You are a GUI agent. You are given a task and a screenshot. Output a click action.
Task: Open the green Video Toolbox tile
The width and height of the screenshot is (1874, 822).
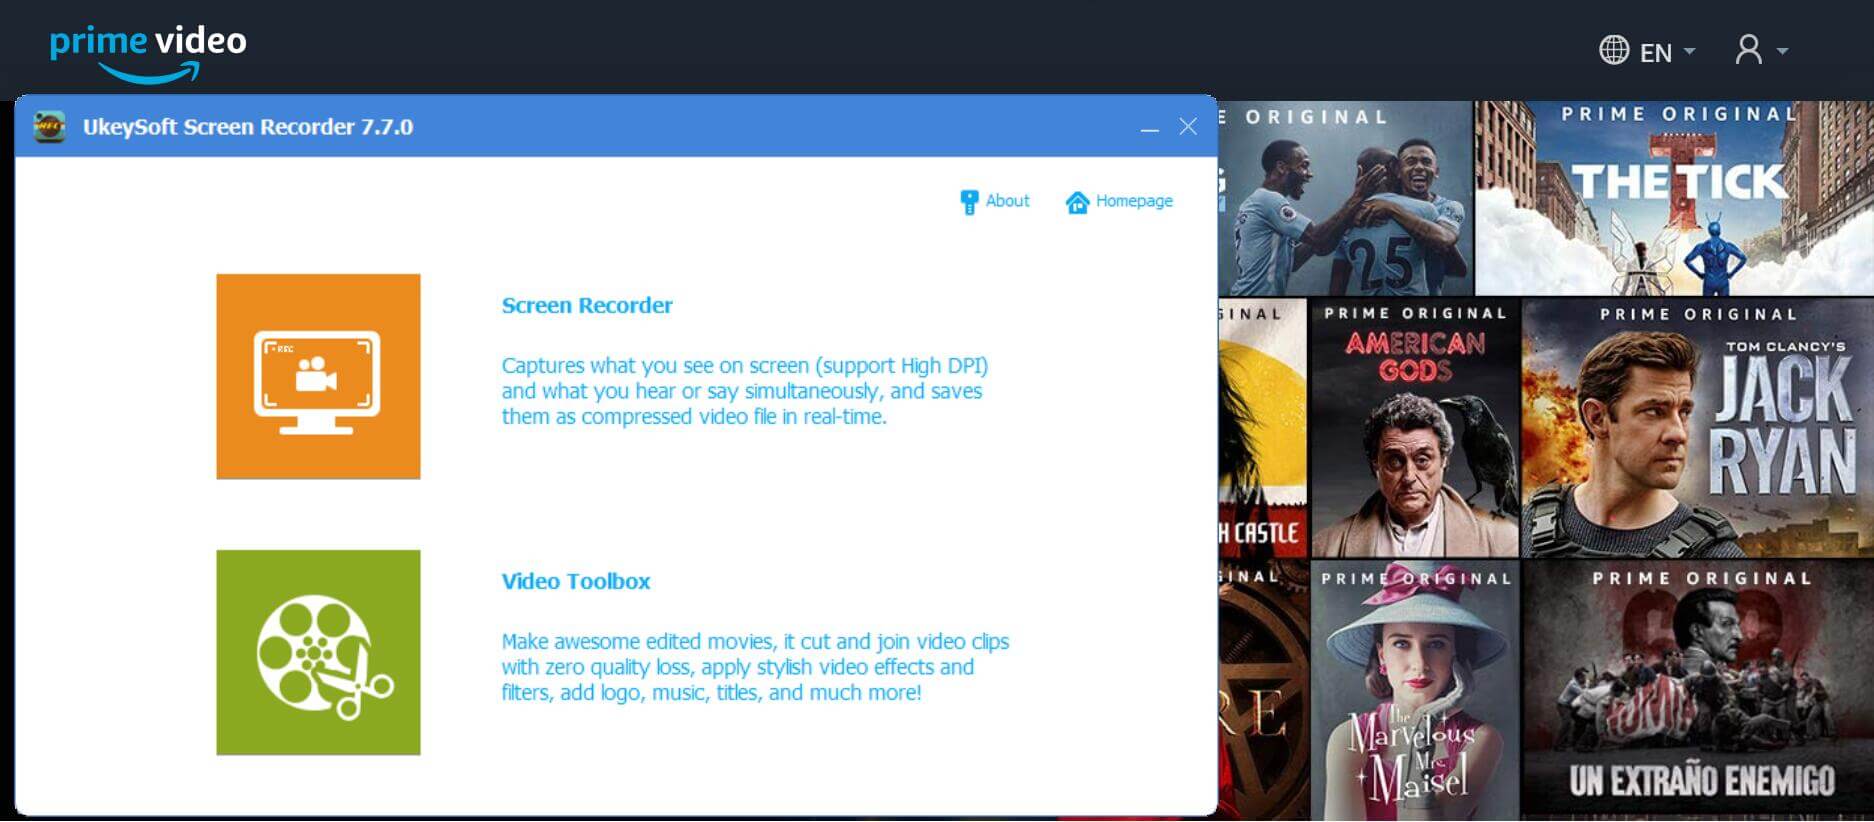click(318, 652)
